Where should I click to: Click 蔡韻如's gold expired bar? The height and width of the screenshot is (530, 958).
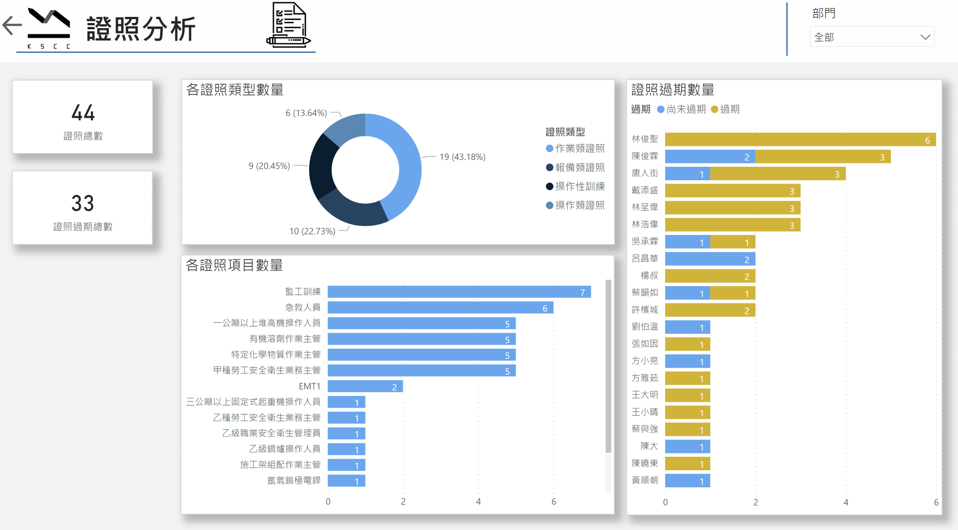click(733, 293)
